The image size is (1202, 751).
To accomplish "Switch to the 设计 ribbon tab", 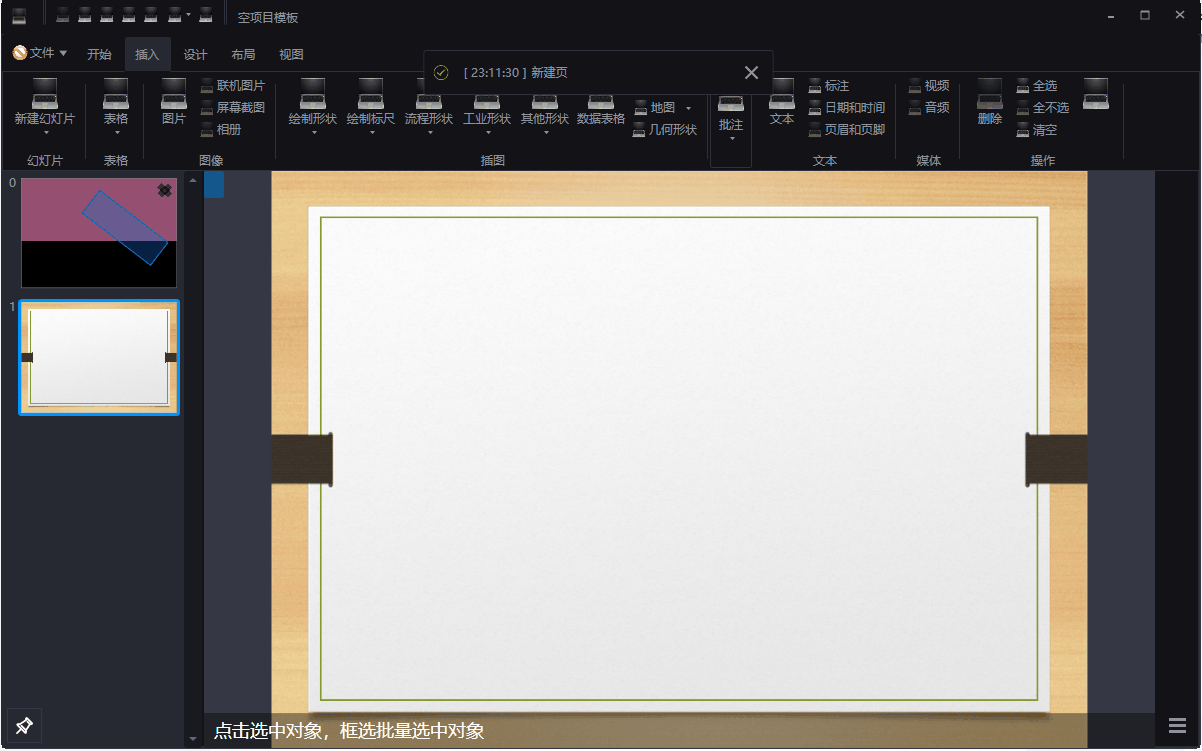I will click(x=195, y=54).
